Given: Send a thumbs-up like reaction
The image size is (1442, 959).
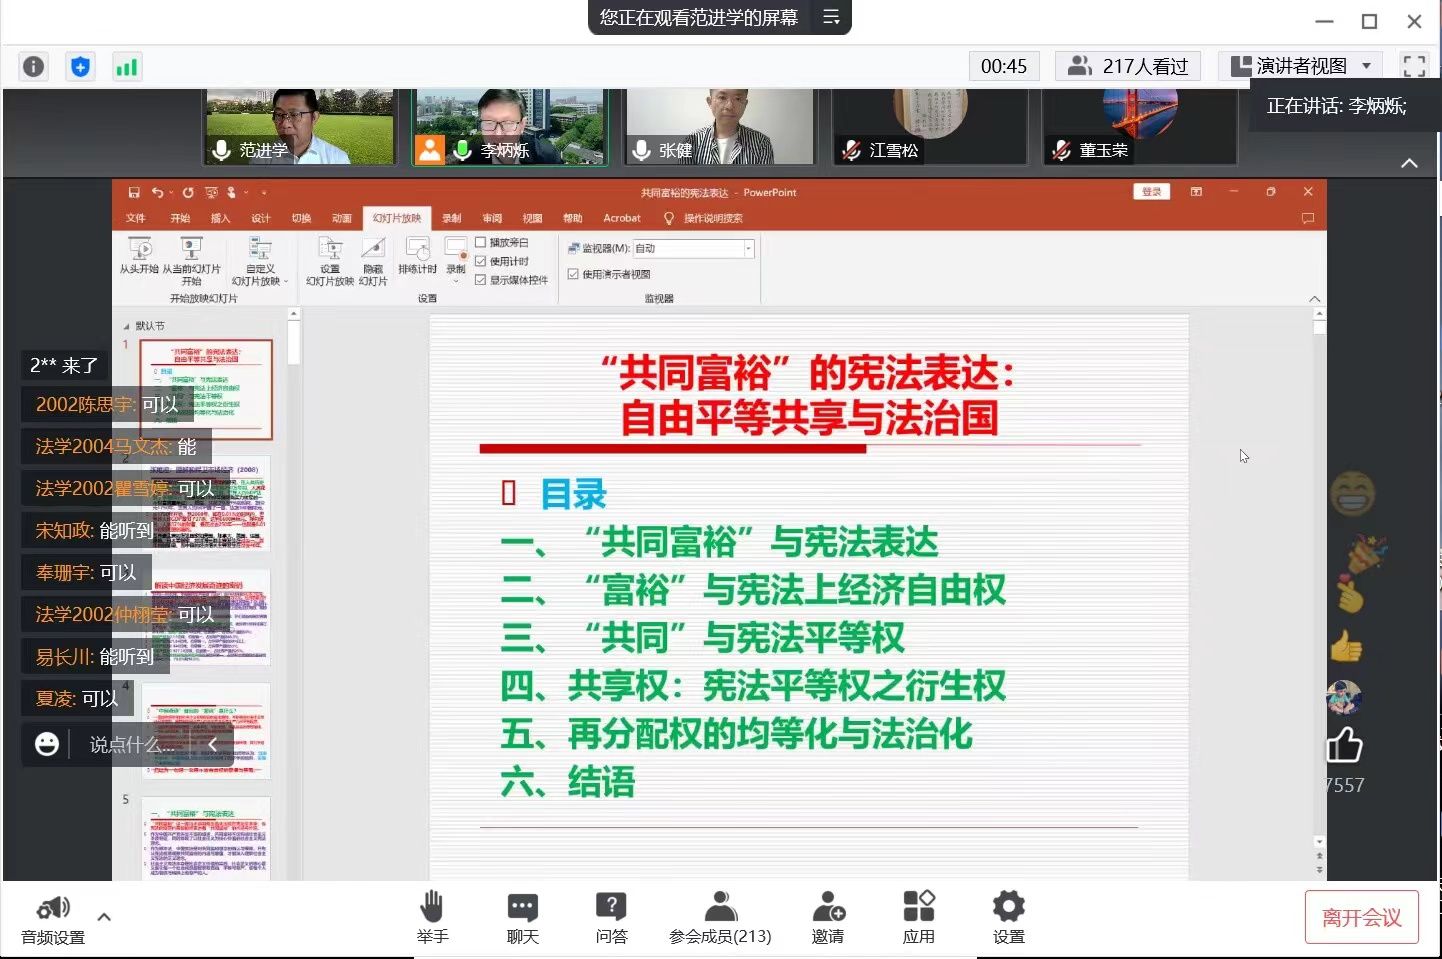Looking at the screenshot, I should 1344,745.
